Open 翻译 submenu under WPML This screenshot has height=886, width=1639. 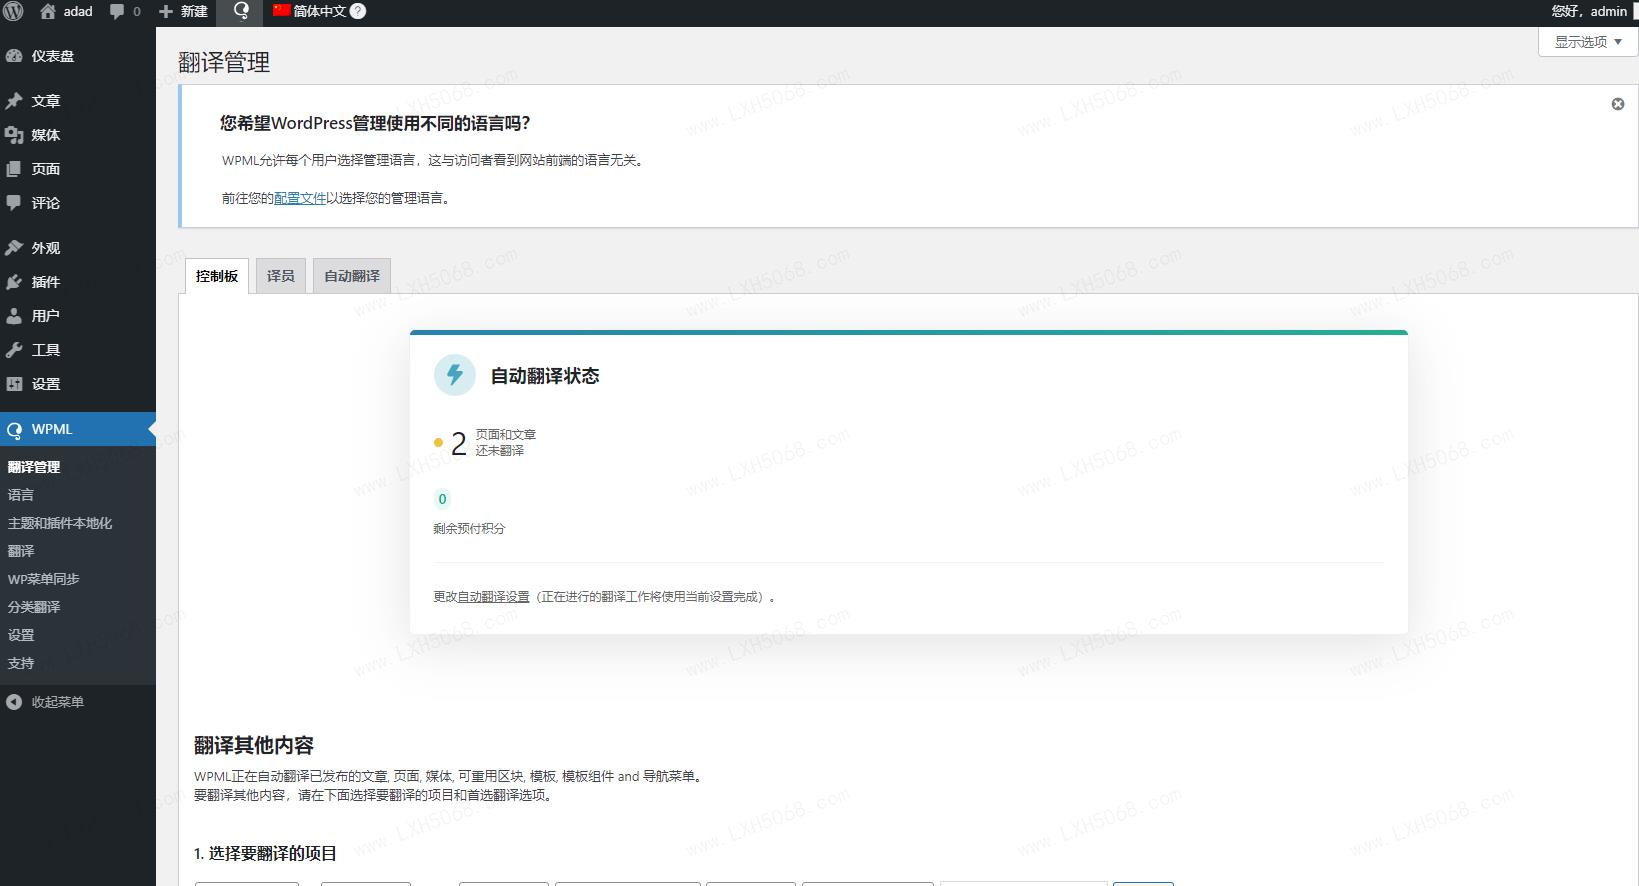pos(21,551)
